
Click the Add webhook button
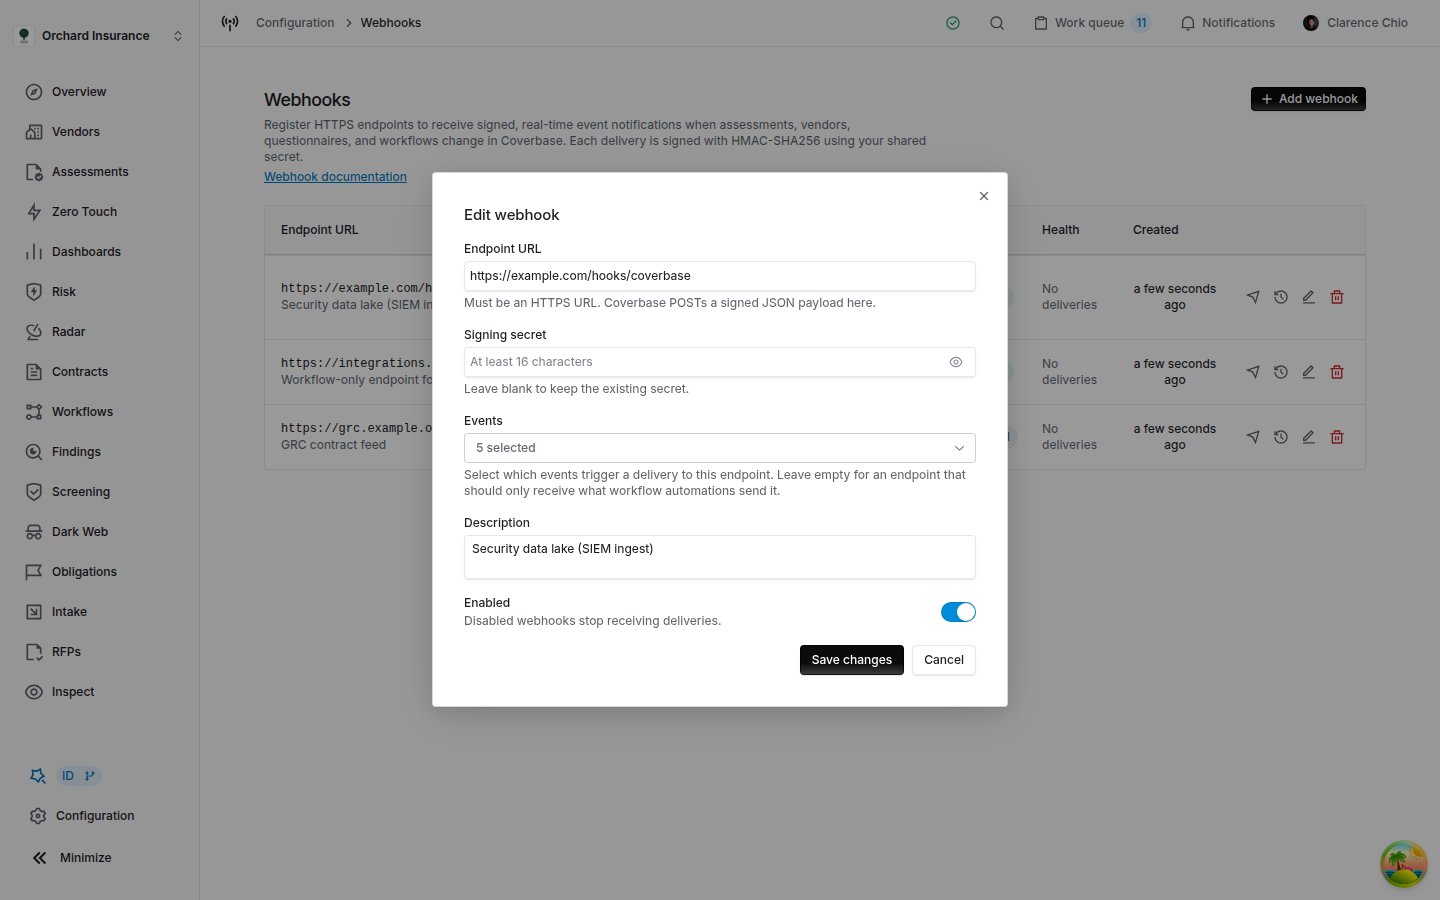click(1308, 99)
